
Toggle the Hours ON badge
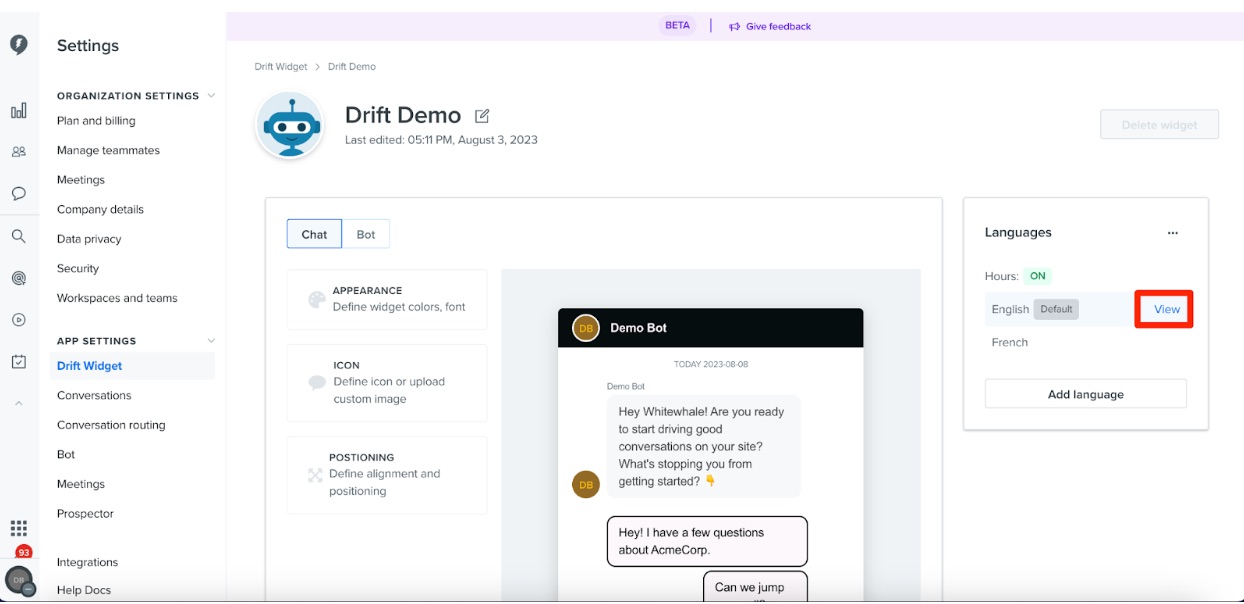(x=1038, y=276)
